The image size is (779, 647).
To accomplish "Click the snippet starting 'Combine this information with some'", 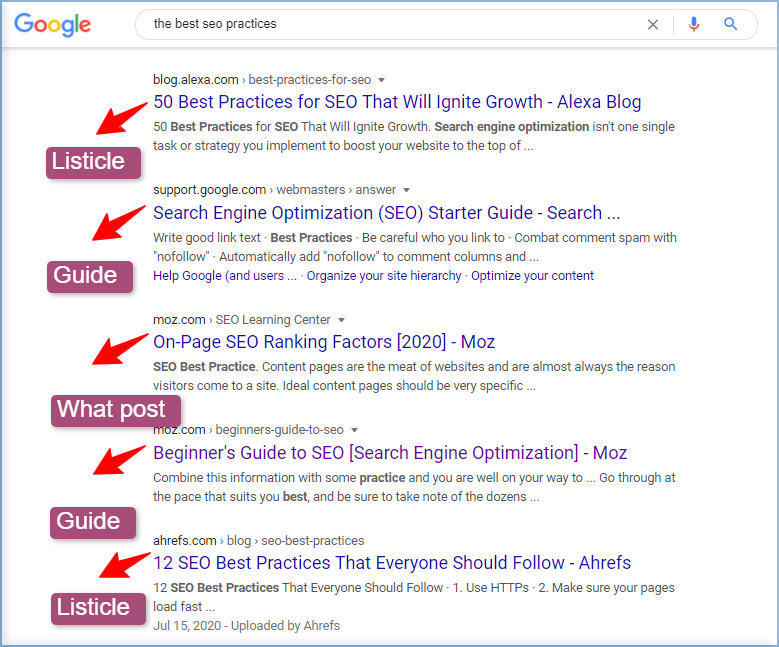I will point(414,487).
